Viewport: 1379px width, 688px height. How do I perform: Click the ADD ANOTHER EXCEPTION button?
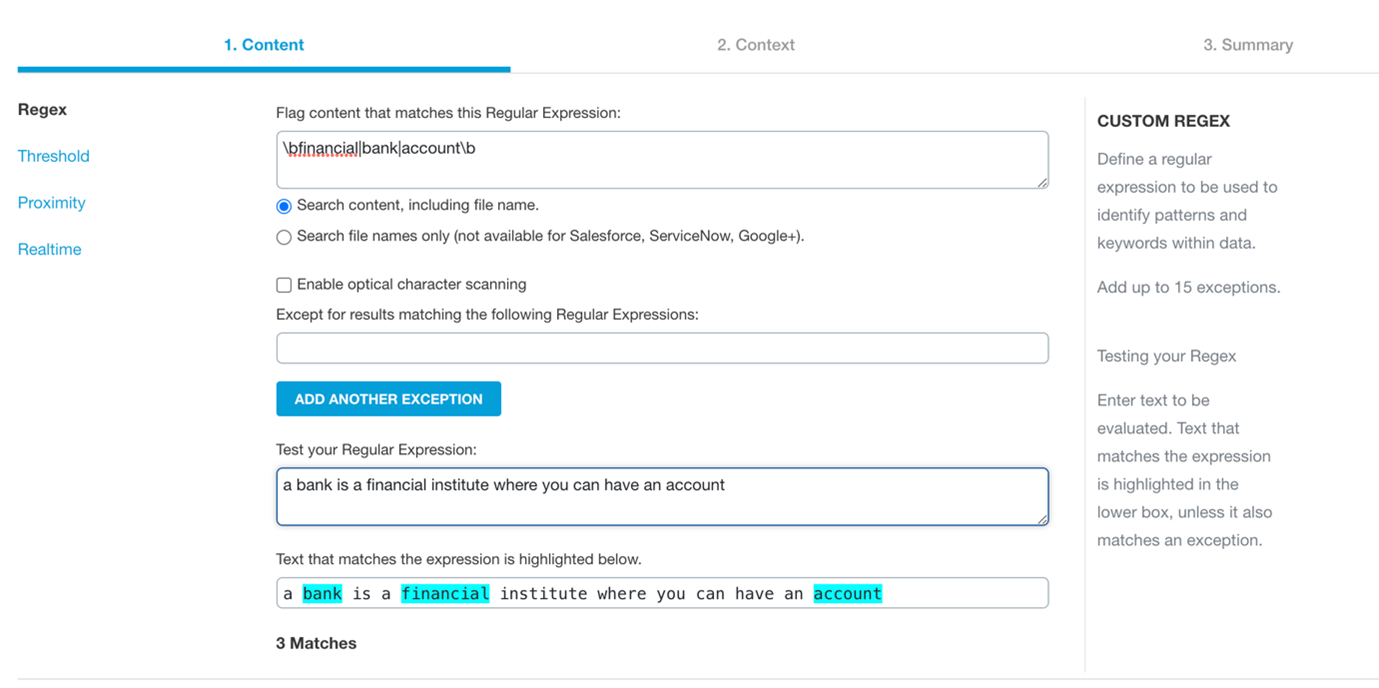pyautogui.click(x=388, y=399)
